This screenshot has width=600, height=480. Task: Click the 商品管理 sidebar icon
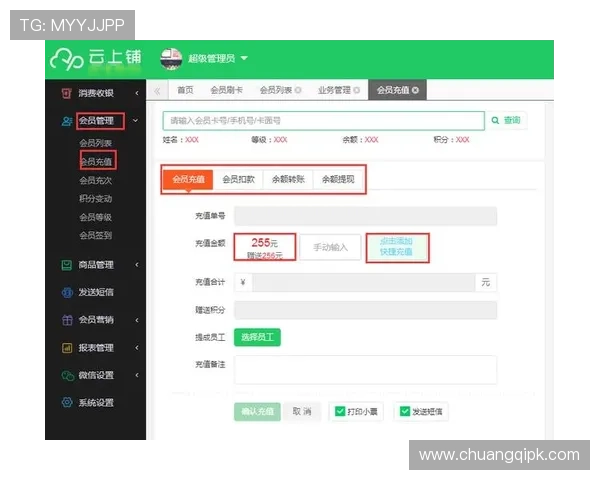click(x=67, y=265)
